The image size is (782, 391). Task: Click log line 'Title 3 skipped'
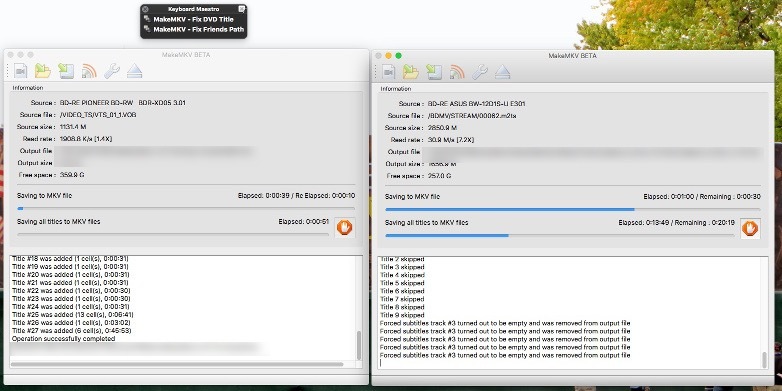[x=402, y=267]
